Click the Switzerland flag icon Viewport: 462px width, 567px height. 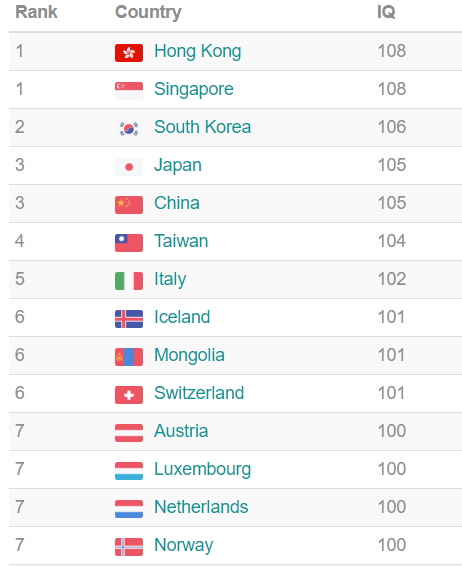click(x=129, y=395)
